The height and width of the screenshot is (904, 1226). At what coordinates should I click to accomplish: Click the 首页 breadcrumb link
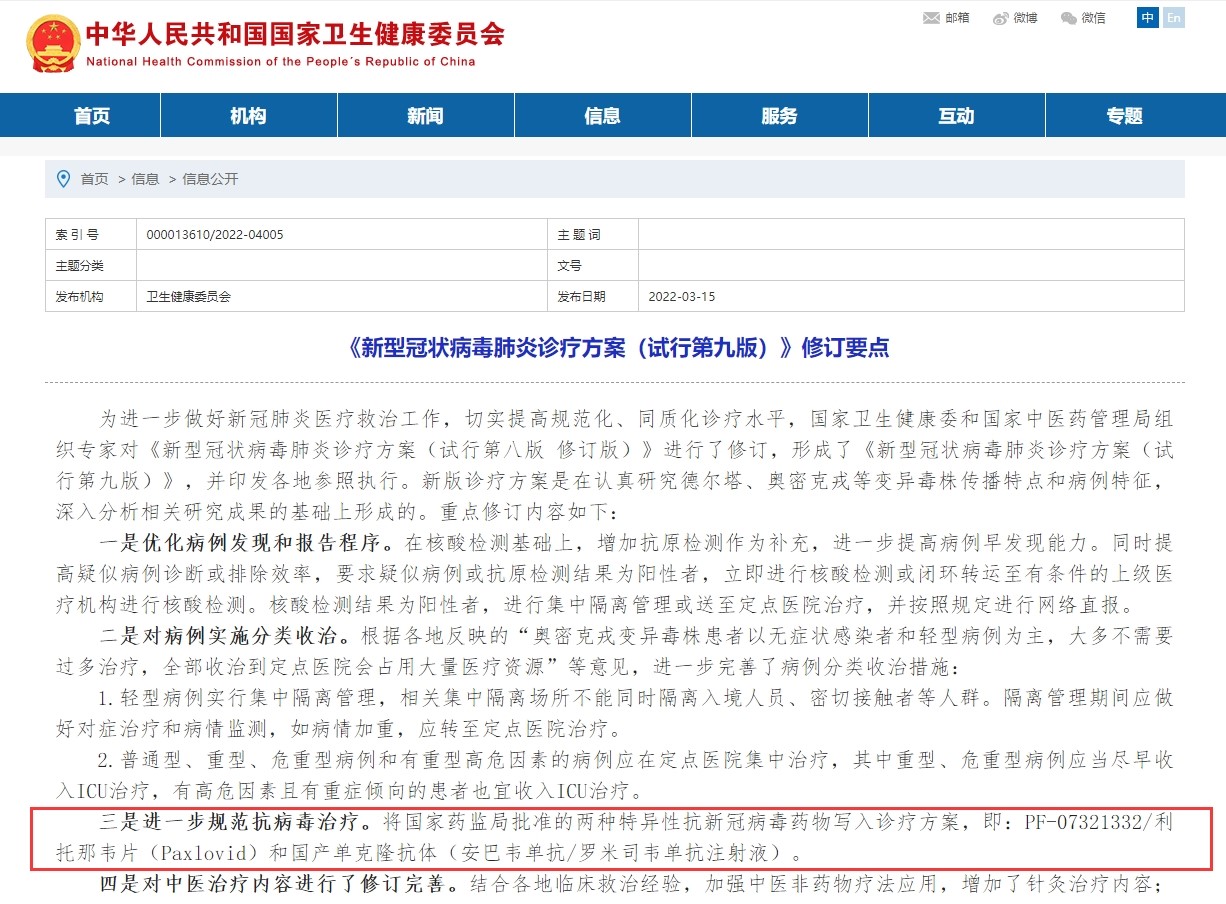95,179
